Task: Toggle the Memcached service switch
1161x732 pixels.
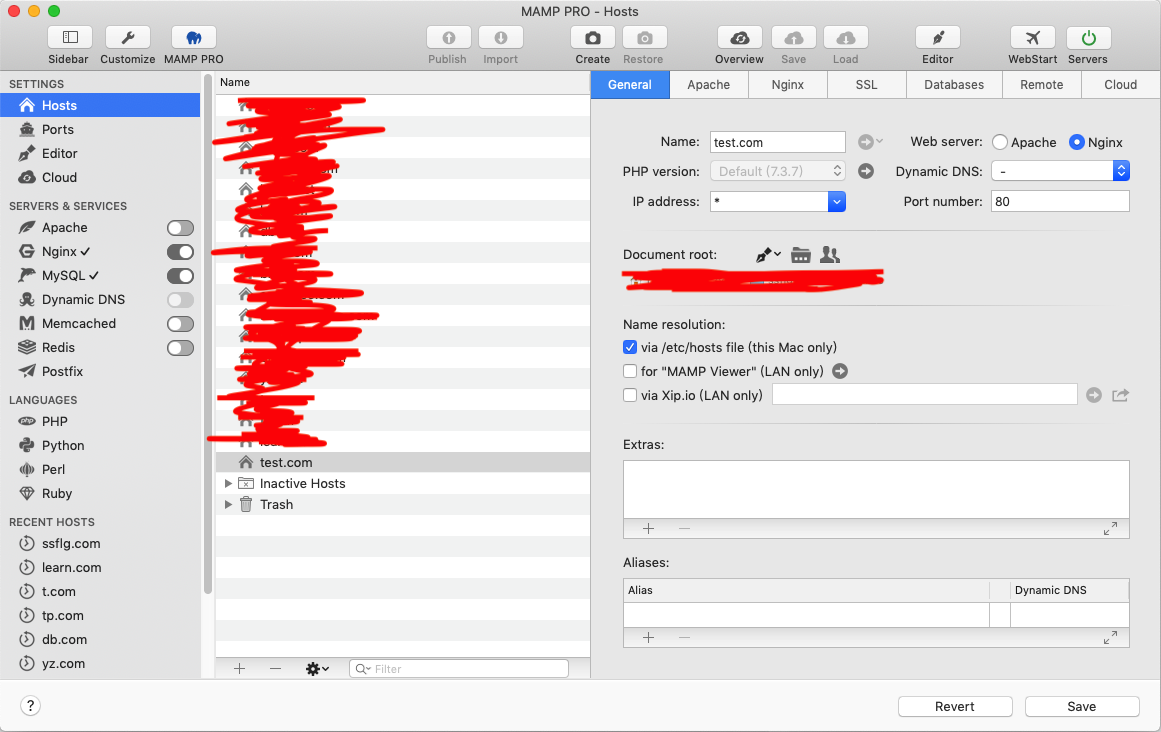Action: point(180,324)
